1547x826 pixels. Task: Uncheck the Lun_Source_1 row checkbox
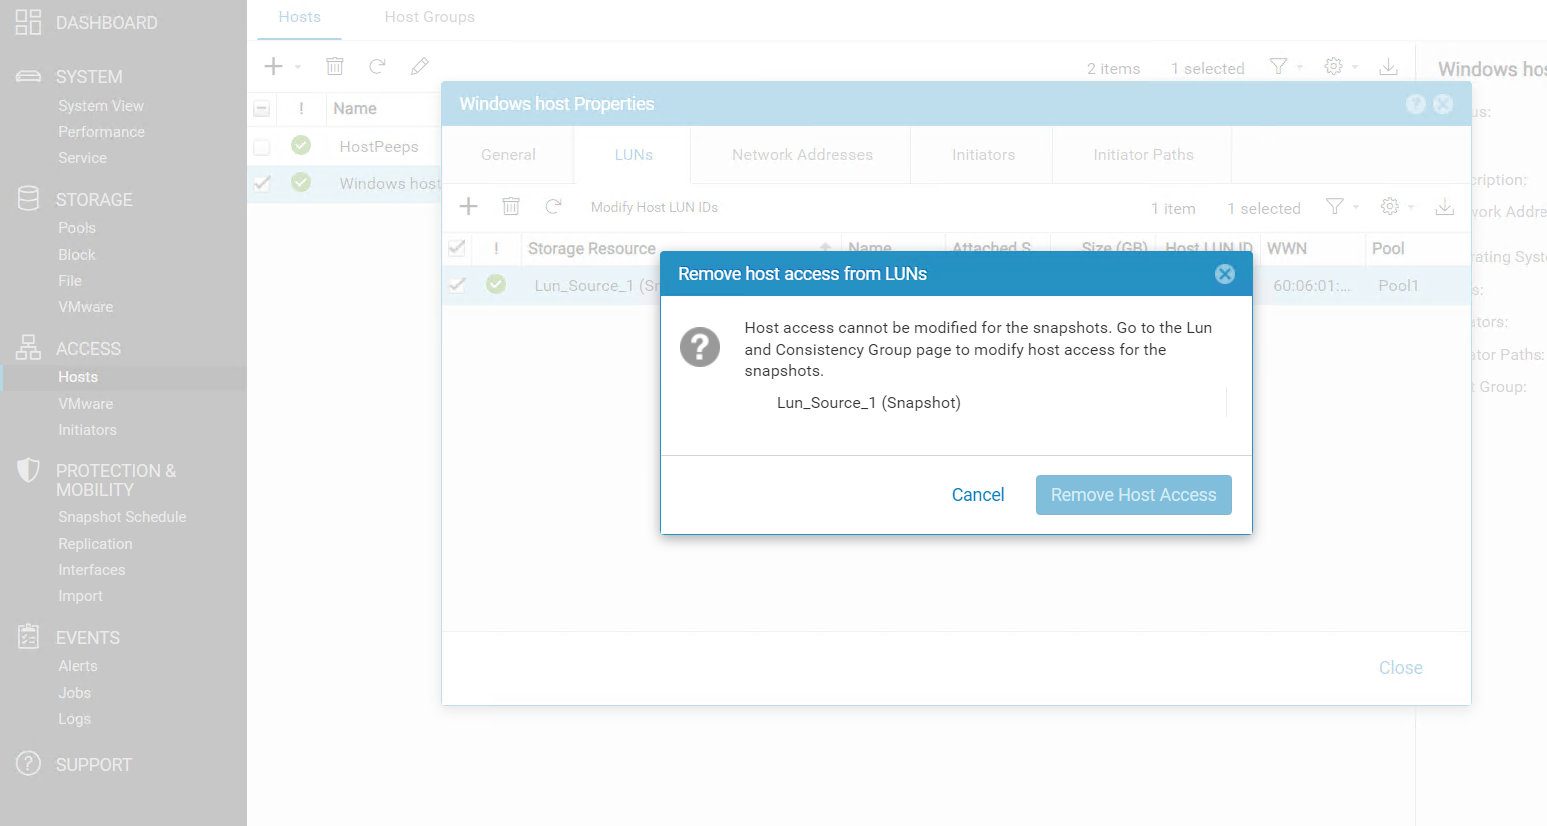click(457, 285)
